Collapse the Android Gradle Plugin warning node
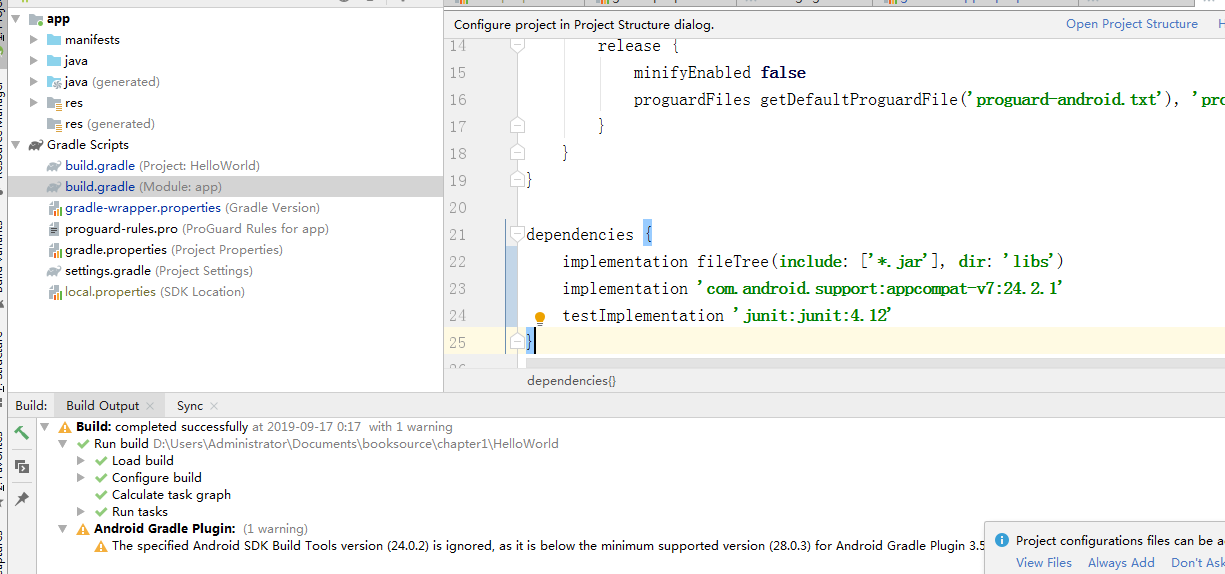The height and width of the screenshot is (574, 1225). (x=64, y=529)
